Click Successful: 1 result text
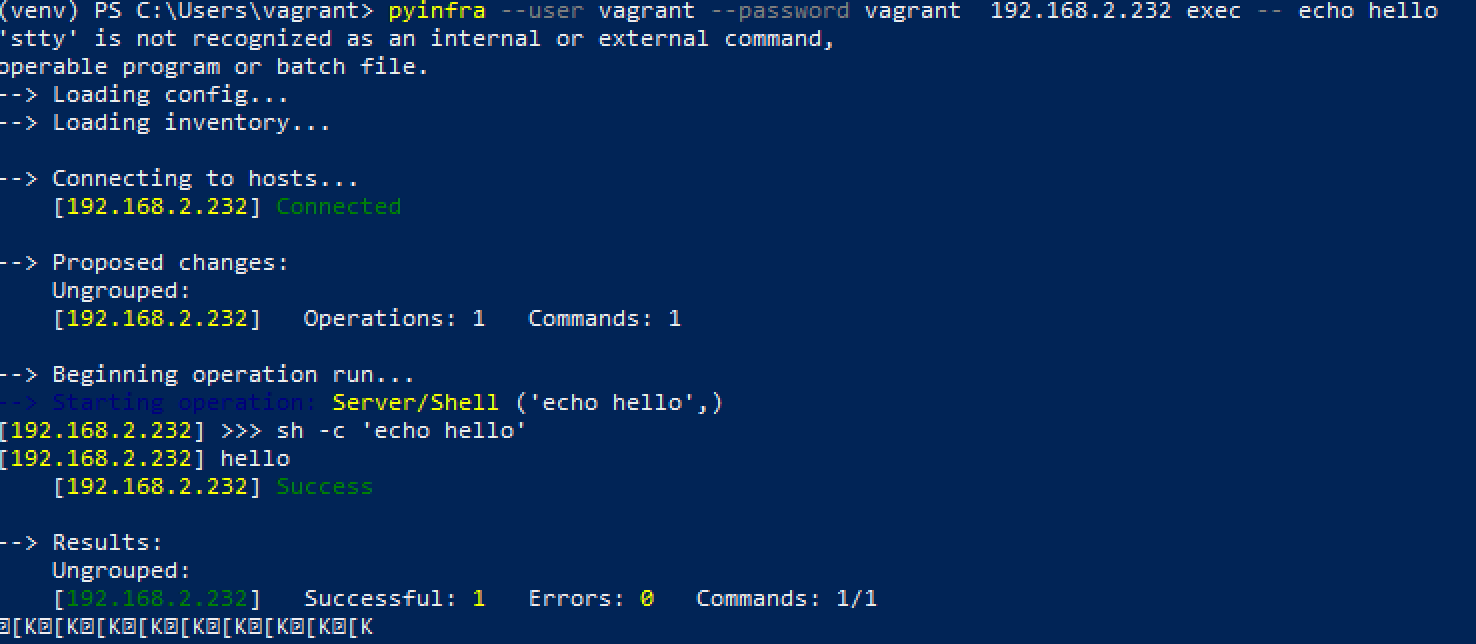 tap(395, 599)
